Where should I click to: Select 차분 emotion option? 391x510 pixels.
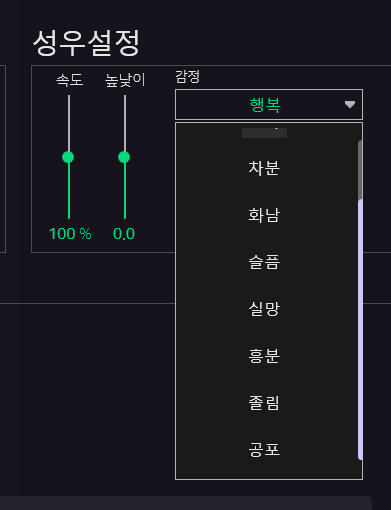point(264,168)
